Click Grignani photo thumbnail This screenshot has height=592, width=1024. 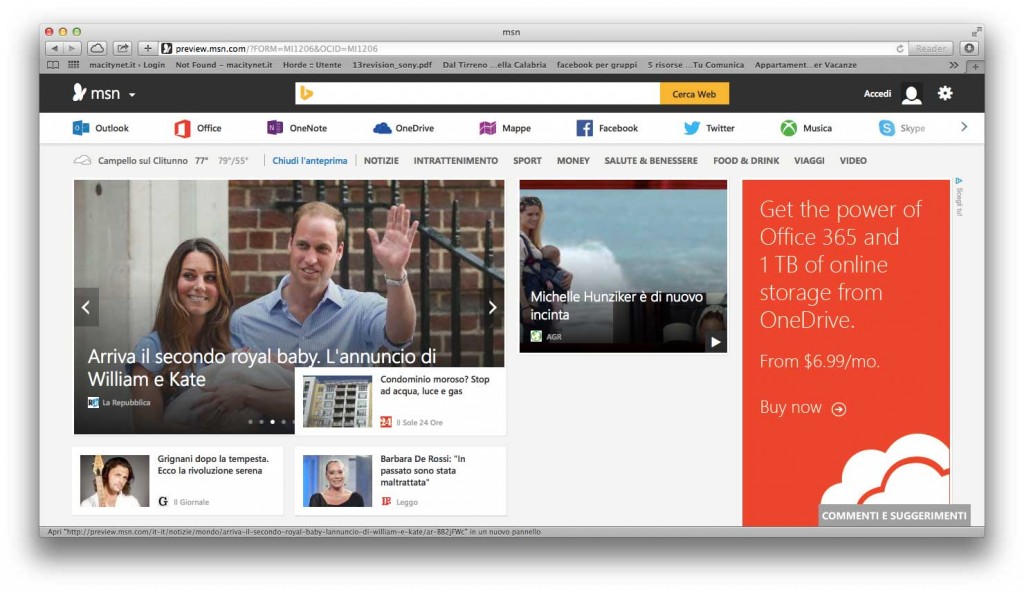coord(114,481)
